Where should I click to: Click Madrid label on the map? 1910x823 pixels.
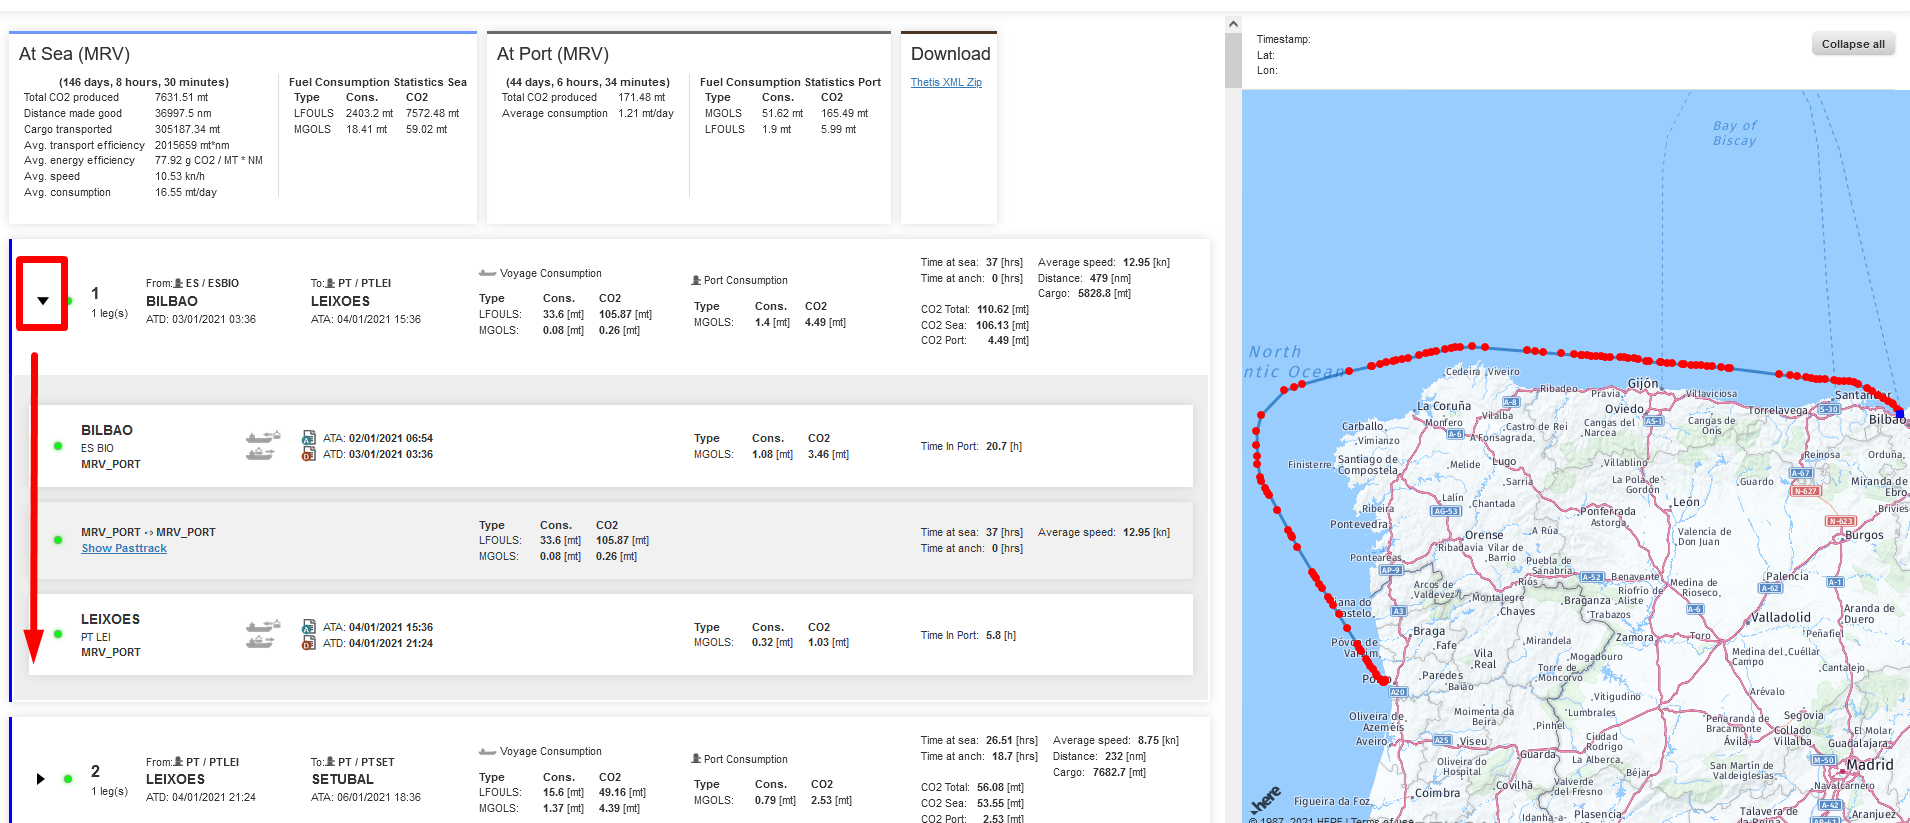(x=1869, y=764)
